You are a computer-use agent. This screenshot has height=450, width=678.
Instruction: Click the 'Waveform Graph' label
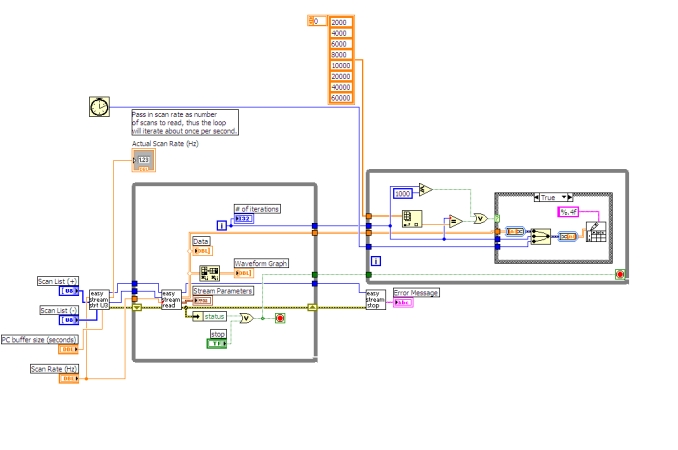261,263
